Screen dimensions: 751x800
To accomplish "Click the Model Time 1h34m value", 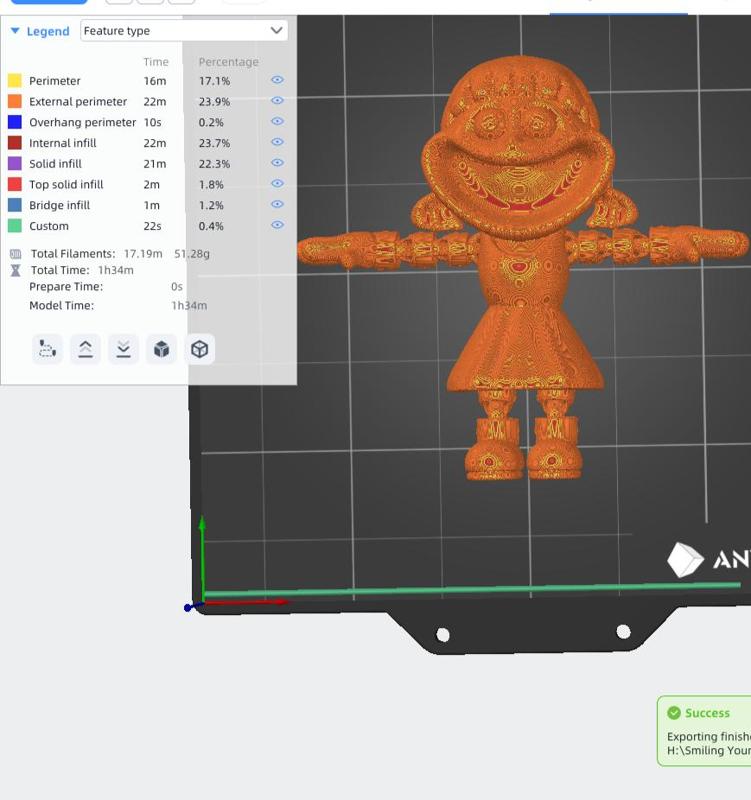I will (189, 306).
